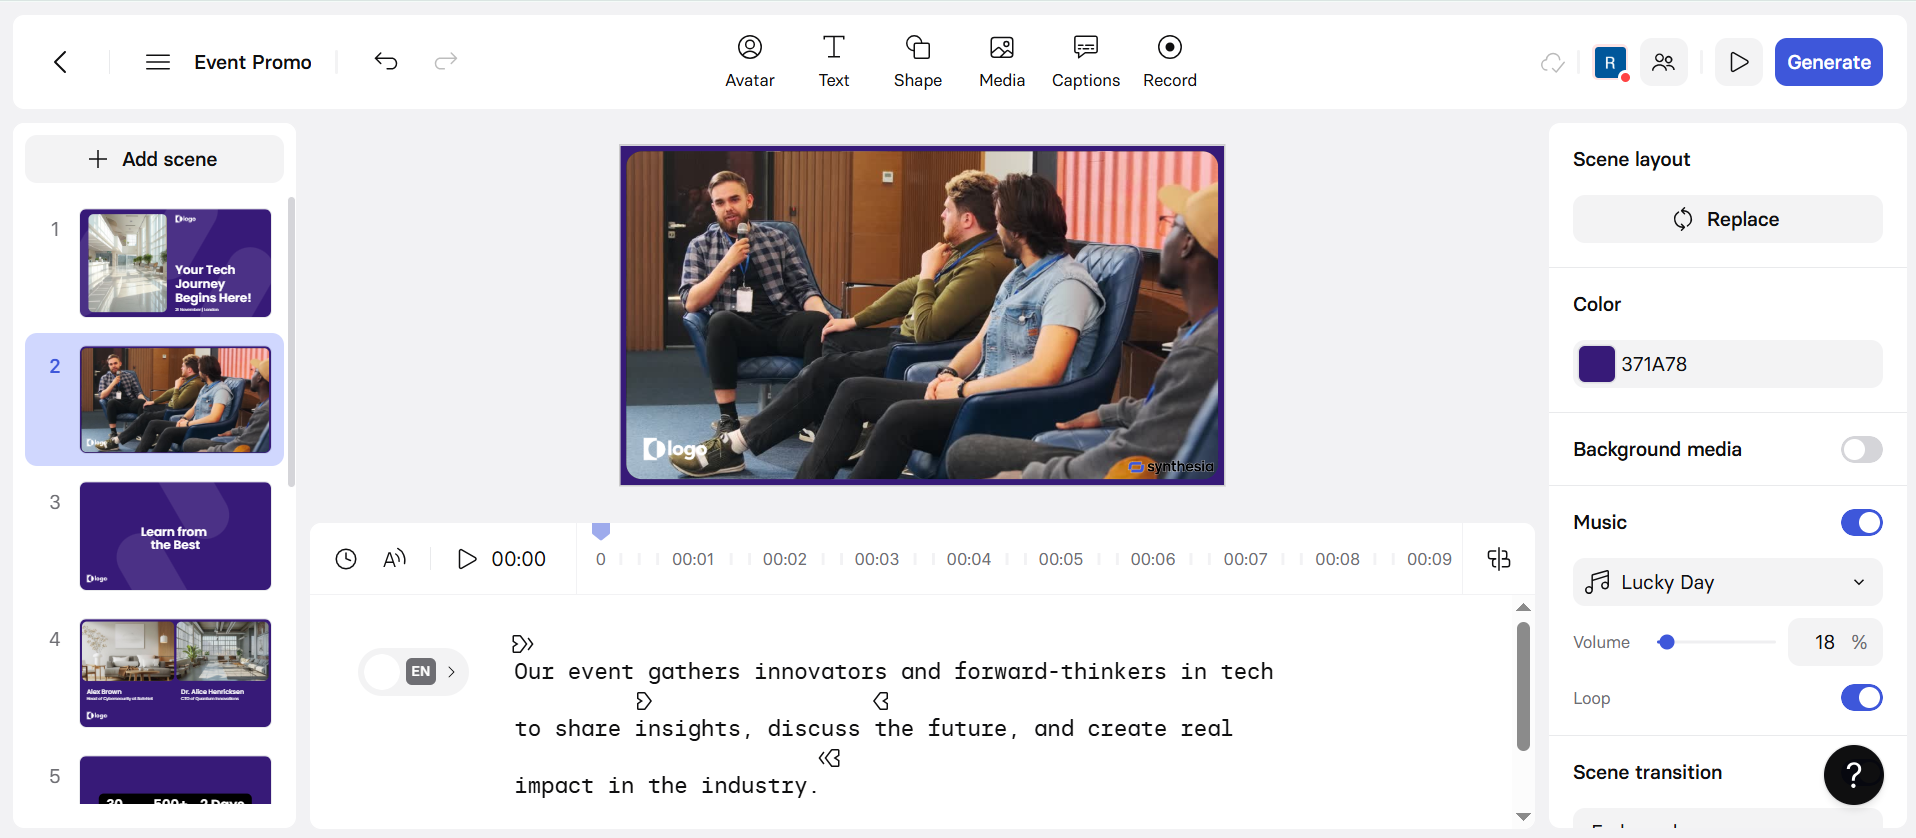Turn off the Music toggle
The width and height of the screenshot is (1916, 838).
(1861, 523)
